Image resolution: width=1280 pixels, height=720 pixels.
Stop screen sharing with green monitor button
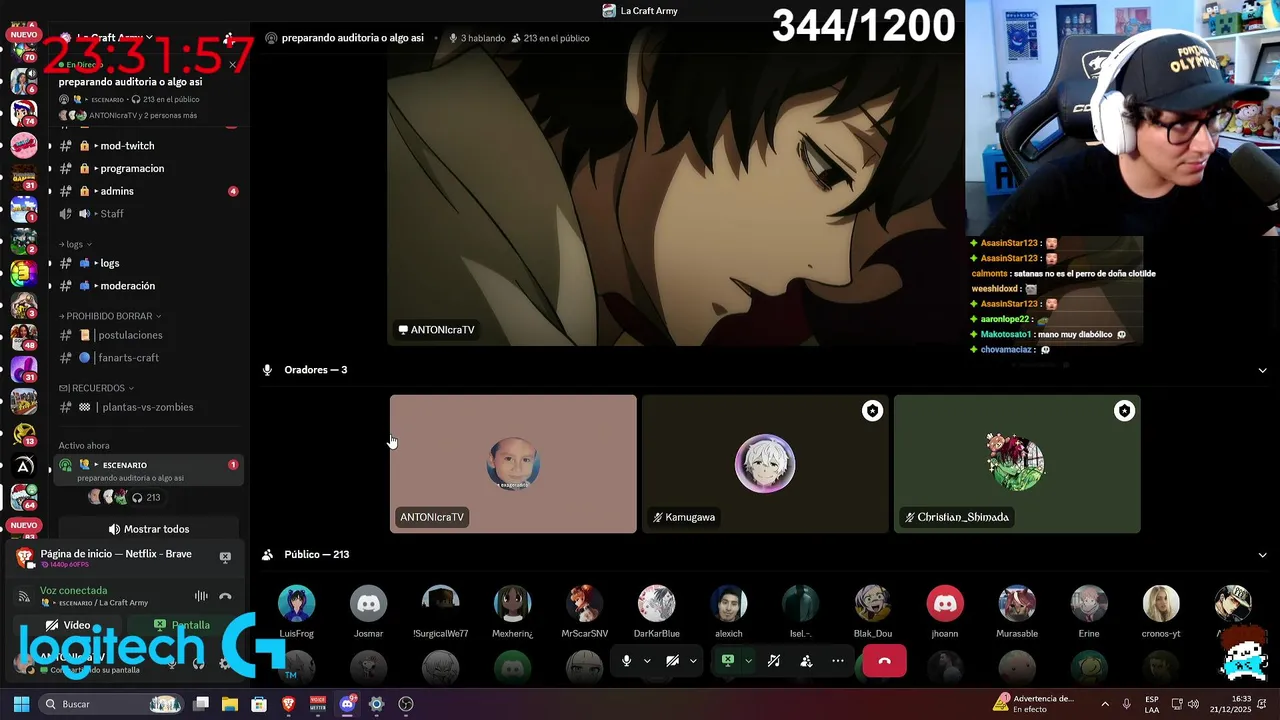[728, 661]
